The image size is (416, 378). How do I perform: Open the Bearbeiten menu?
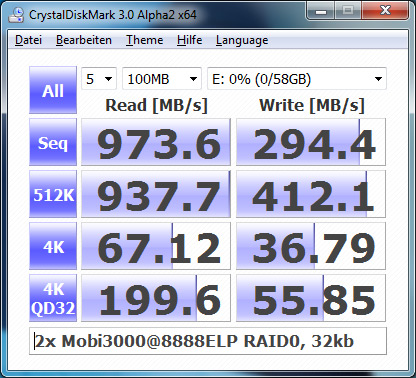(x=84, y=40)
